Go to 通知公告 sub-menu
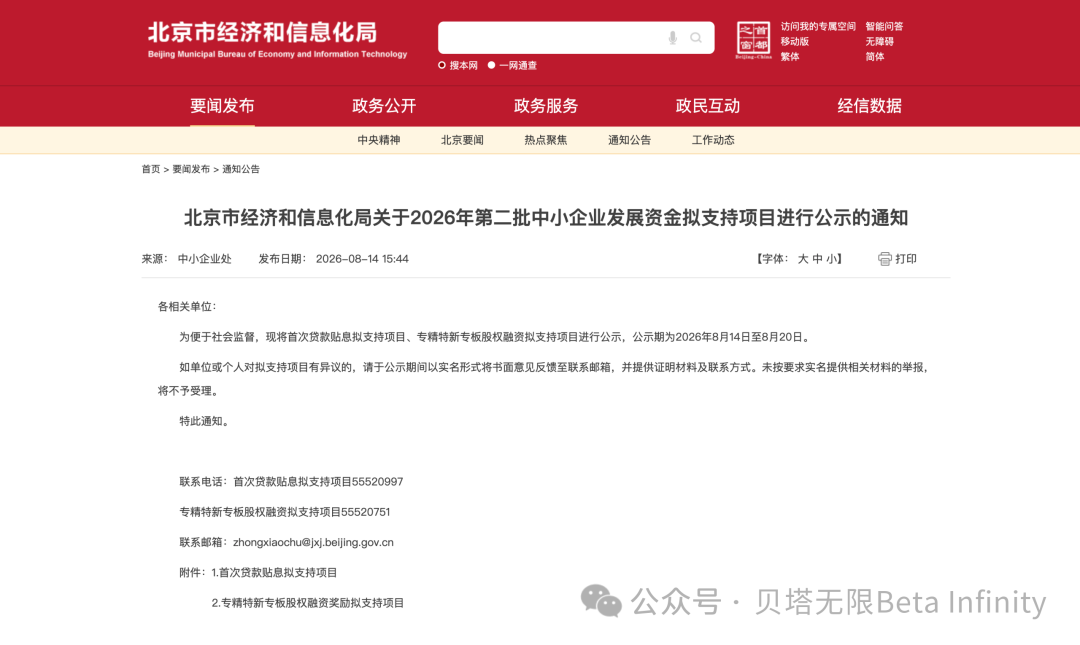This screenshot has width=1080, height=645. pyautogui.click(x=630, y=140)
